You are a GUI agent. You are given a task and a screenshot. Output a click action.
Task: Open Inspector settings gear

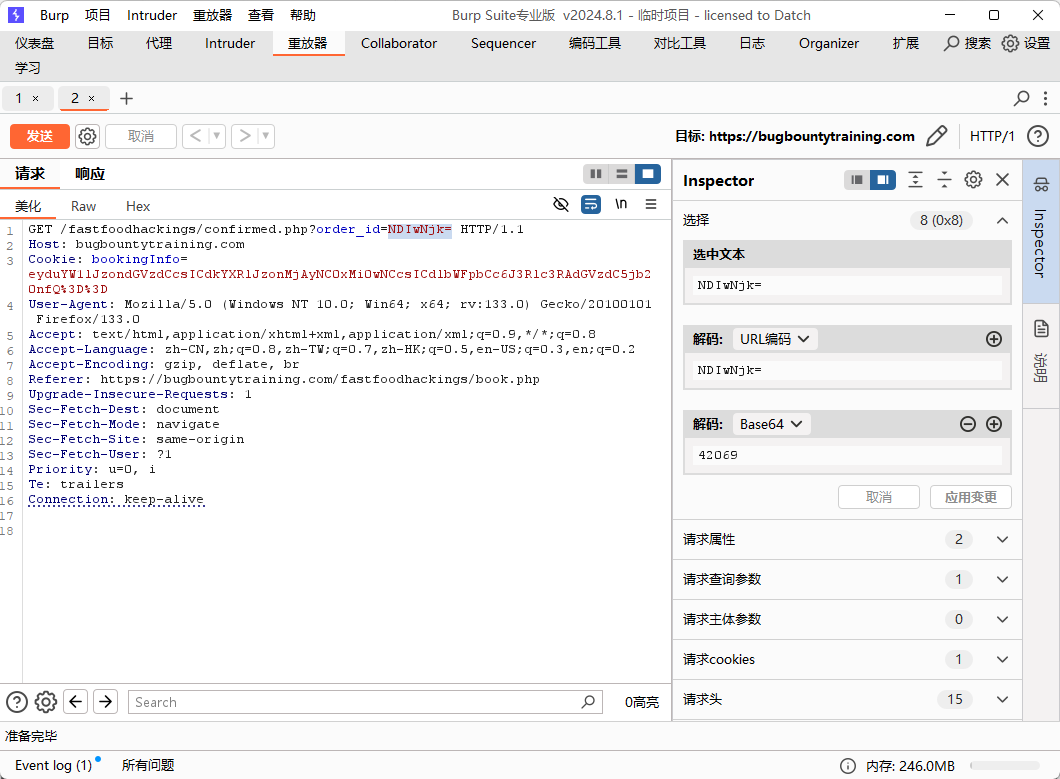[973, 180]
